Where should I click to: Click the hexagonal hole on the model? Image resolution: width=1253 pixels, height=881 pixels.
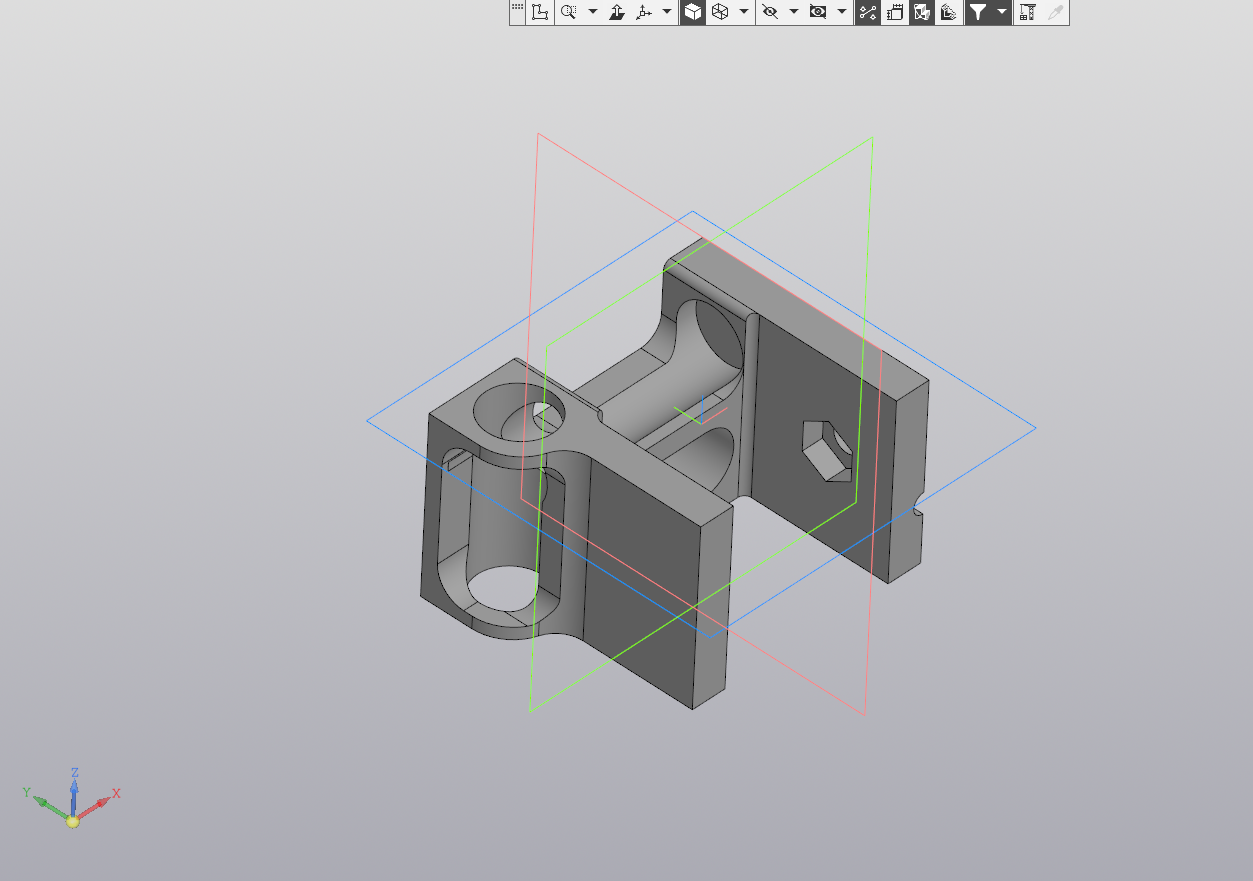coord(826,447)
